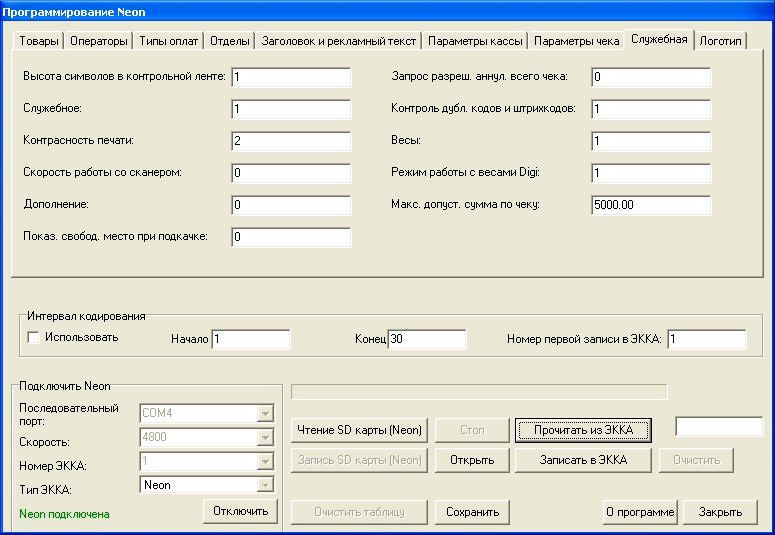The image size is (775, 535).
Task: Open the Логотип tab
Action: coord(720,41)
